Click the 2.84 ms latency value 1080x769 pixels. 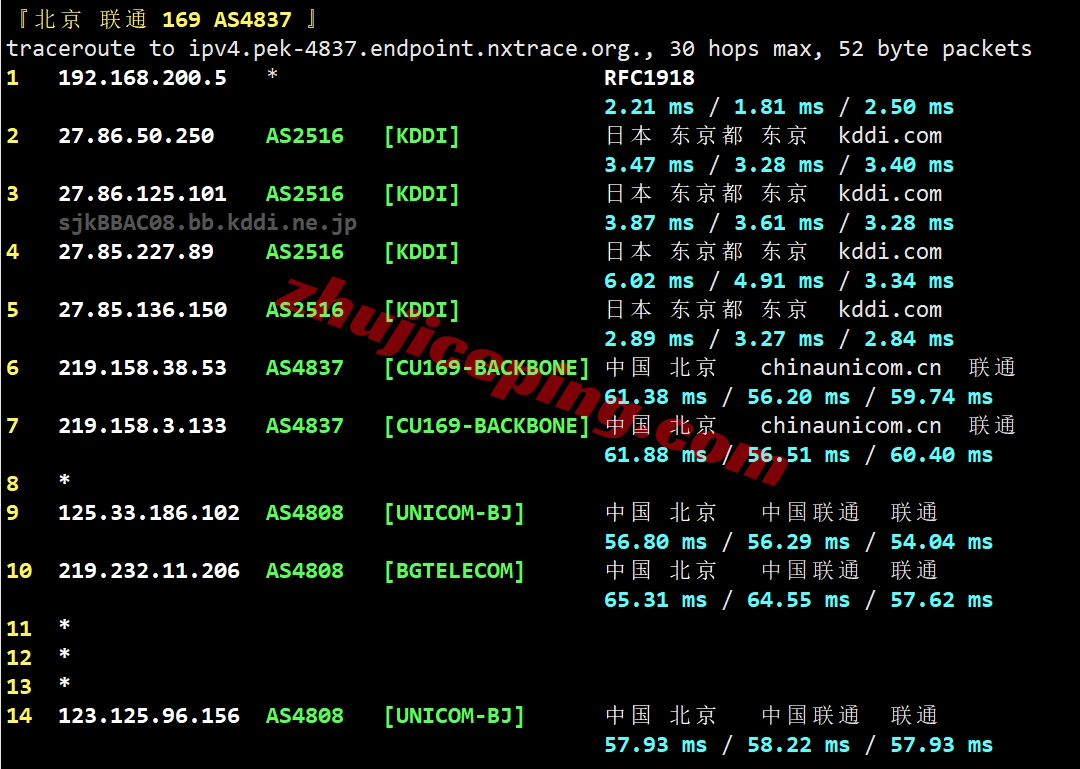tap(908, 339)
